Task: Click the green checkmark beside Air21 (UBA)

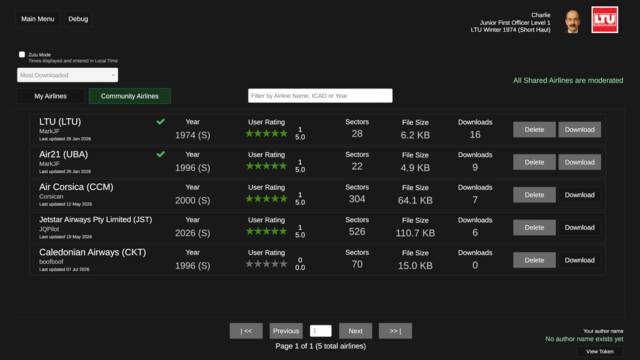Action: 160,154
